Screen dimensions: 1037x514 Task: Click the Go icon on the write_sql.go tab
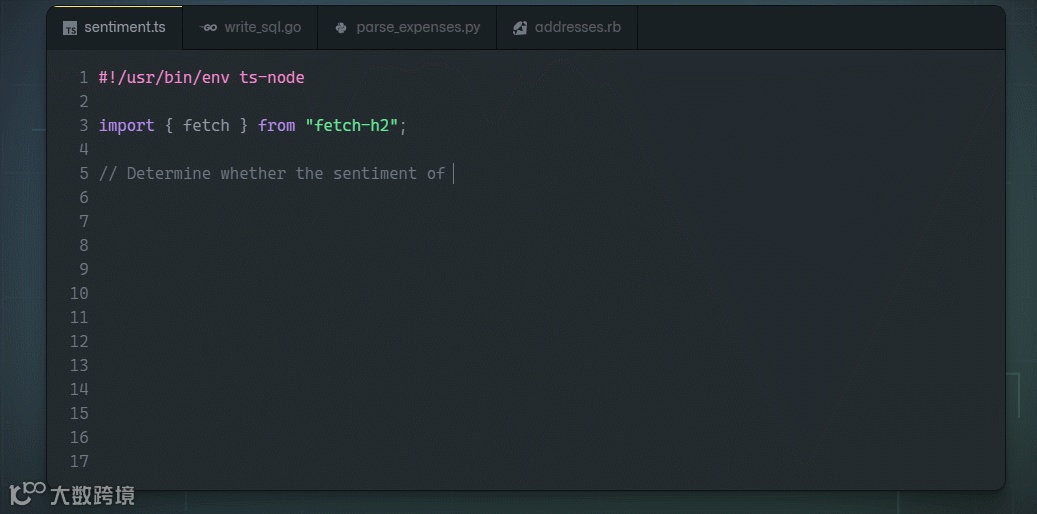tap(208, 28)
